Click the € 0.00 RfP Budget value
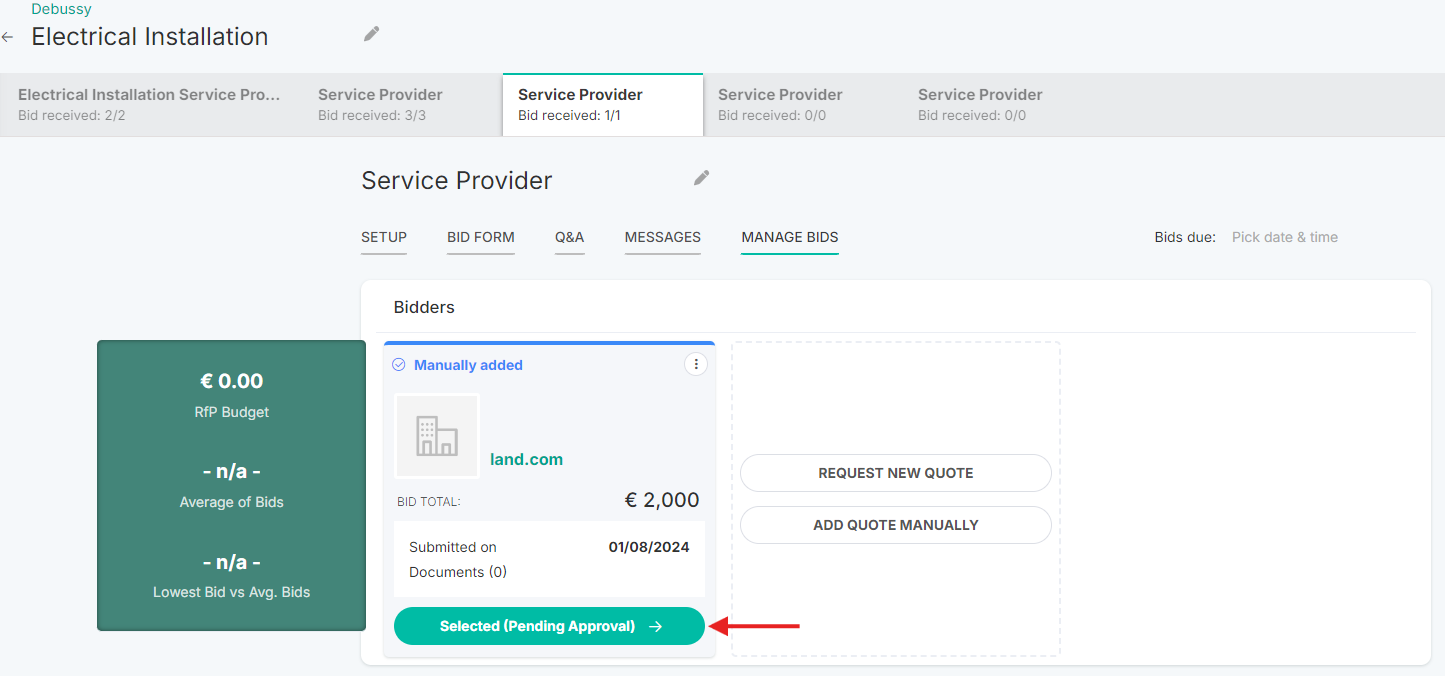1445x676 pixels. click(232, 381)
